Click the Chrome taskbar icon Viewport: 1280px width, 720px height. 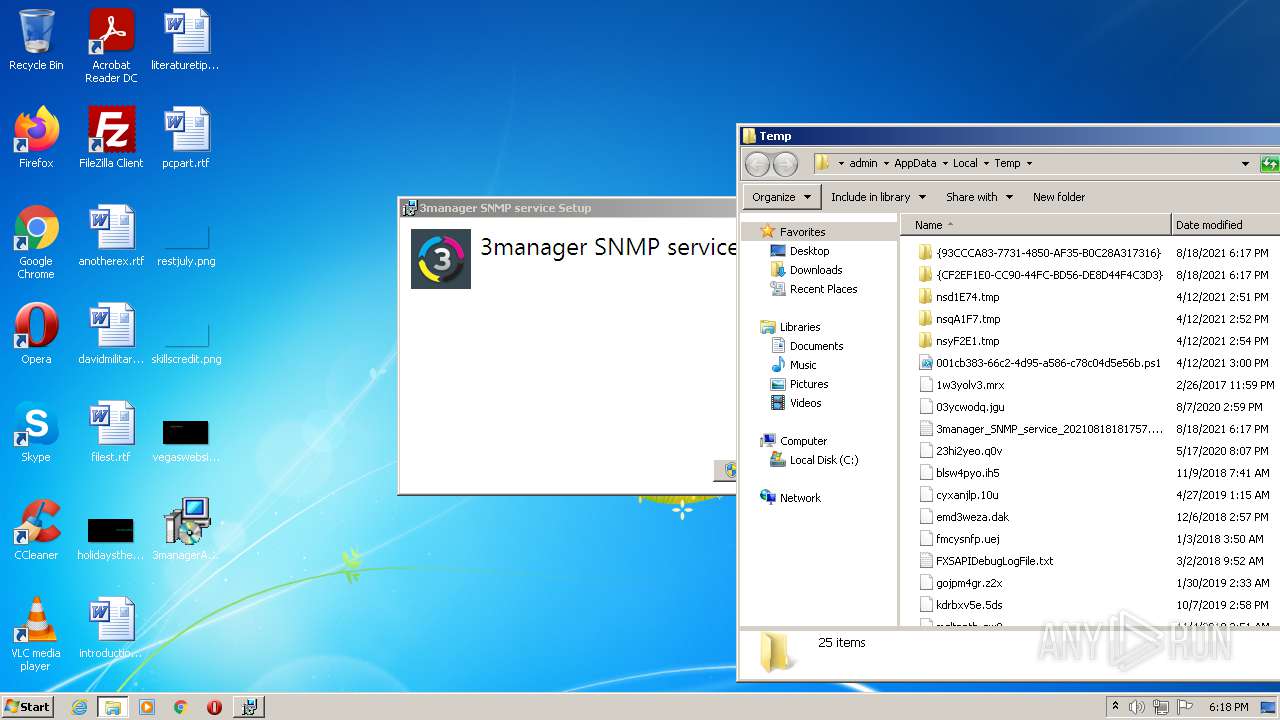[181, 707]
